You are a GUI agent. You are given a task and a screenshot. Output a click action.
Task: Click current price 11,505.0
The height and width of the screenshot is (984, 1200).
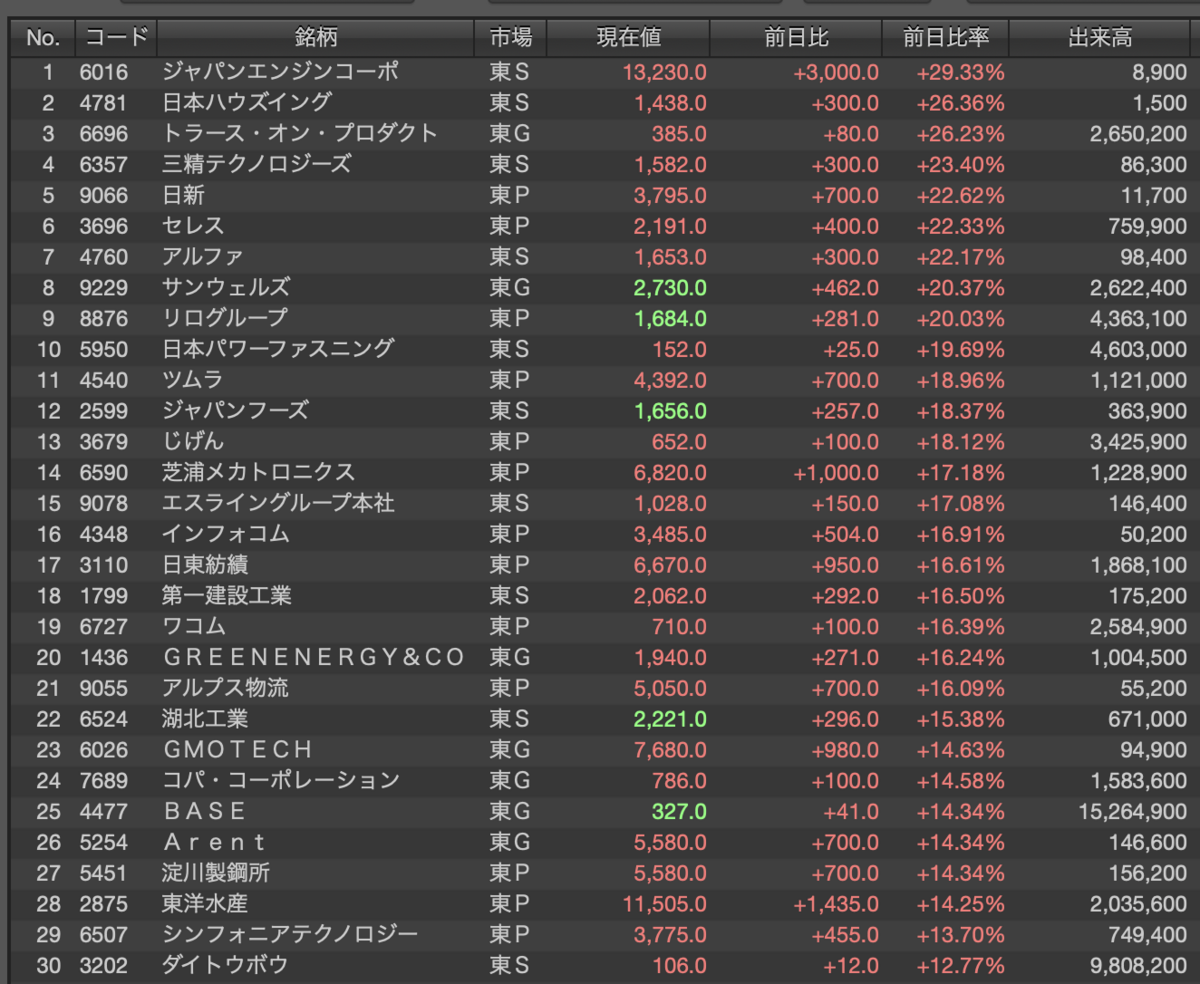(x=664, y=904)
